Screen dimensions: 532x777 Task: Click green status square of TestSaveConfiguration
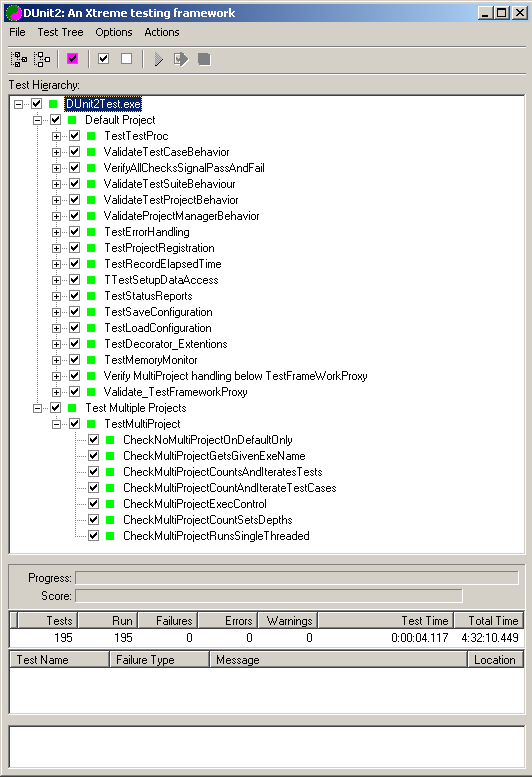point(91,312)
